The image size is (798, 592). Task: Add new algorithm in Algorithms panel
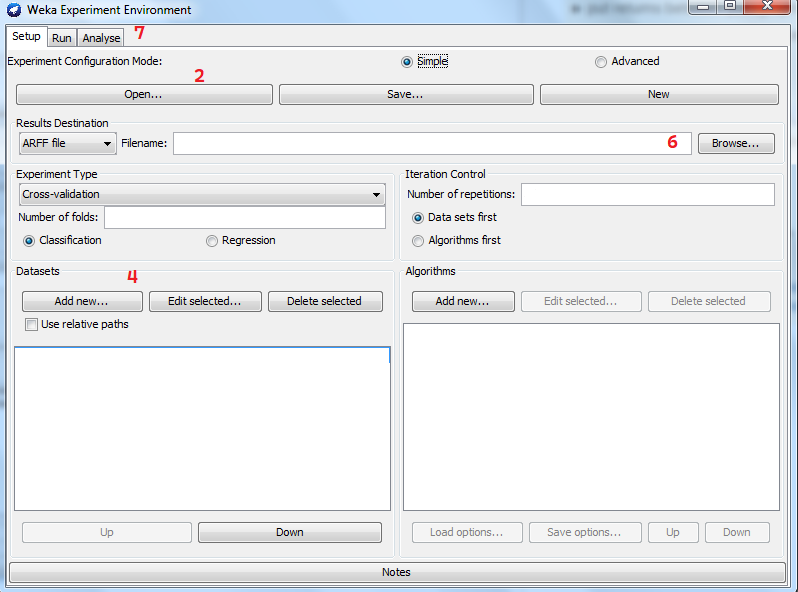463,301
